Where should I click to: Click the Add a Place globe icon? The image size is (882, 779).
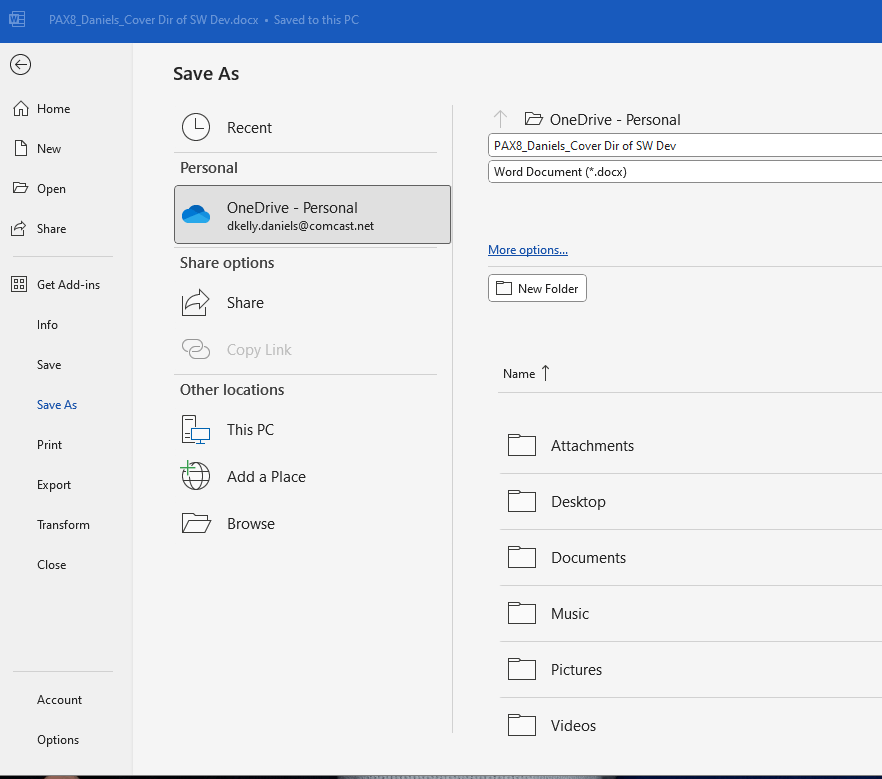click(x=195, y=476)
